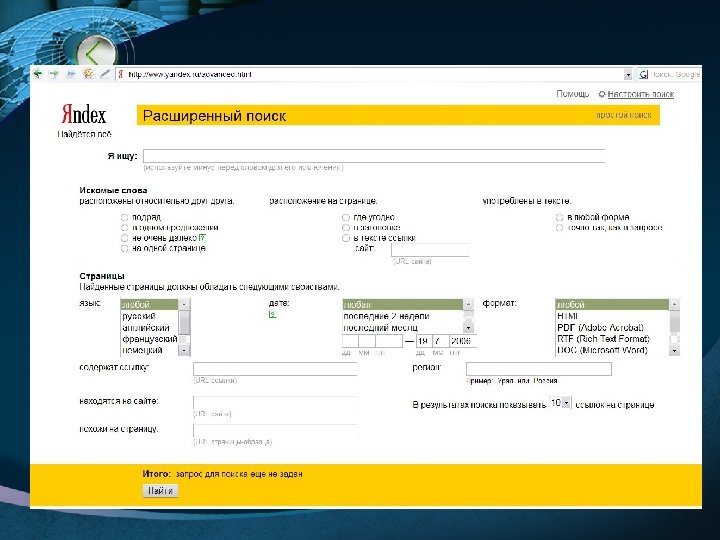
Task: Click the 'регион' input field
Action: [x=539, y=369]
